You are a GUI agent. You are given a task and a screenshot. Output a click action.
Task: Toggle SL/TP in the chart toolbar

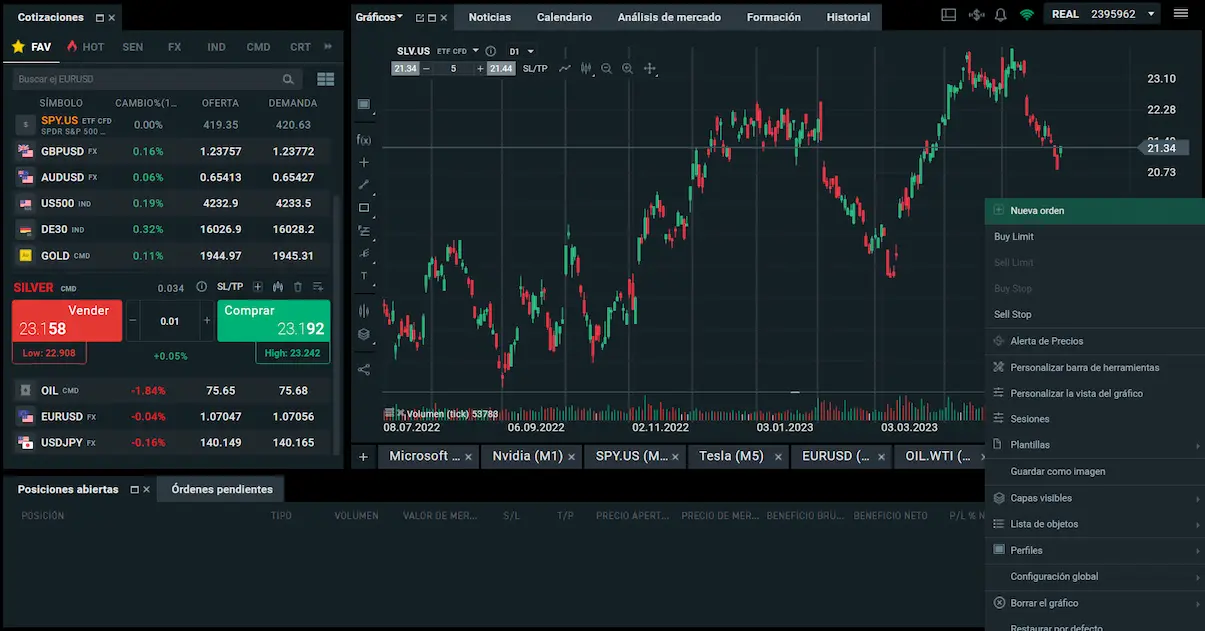click(535, 69)
